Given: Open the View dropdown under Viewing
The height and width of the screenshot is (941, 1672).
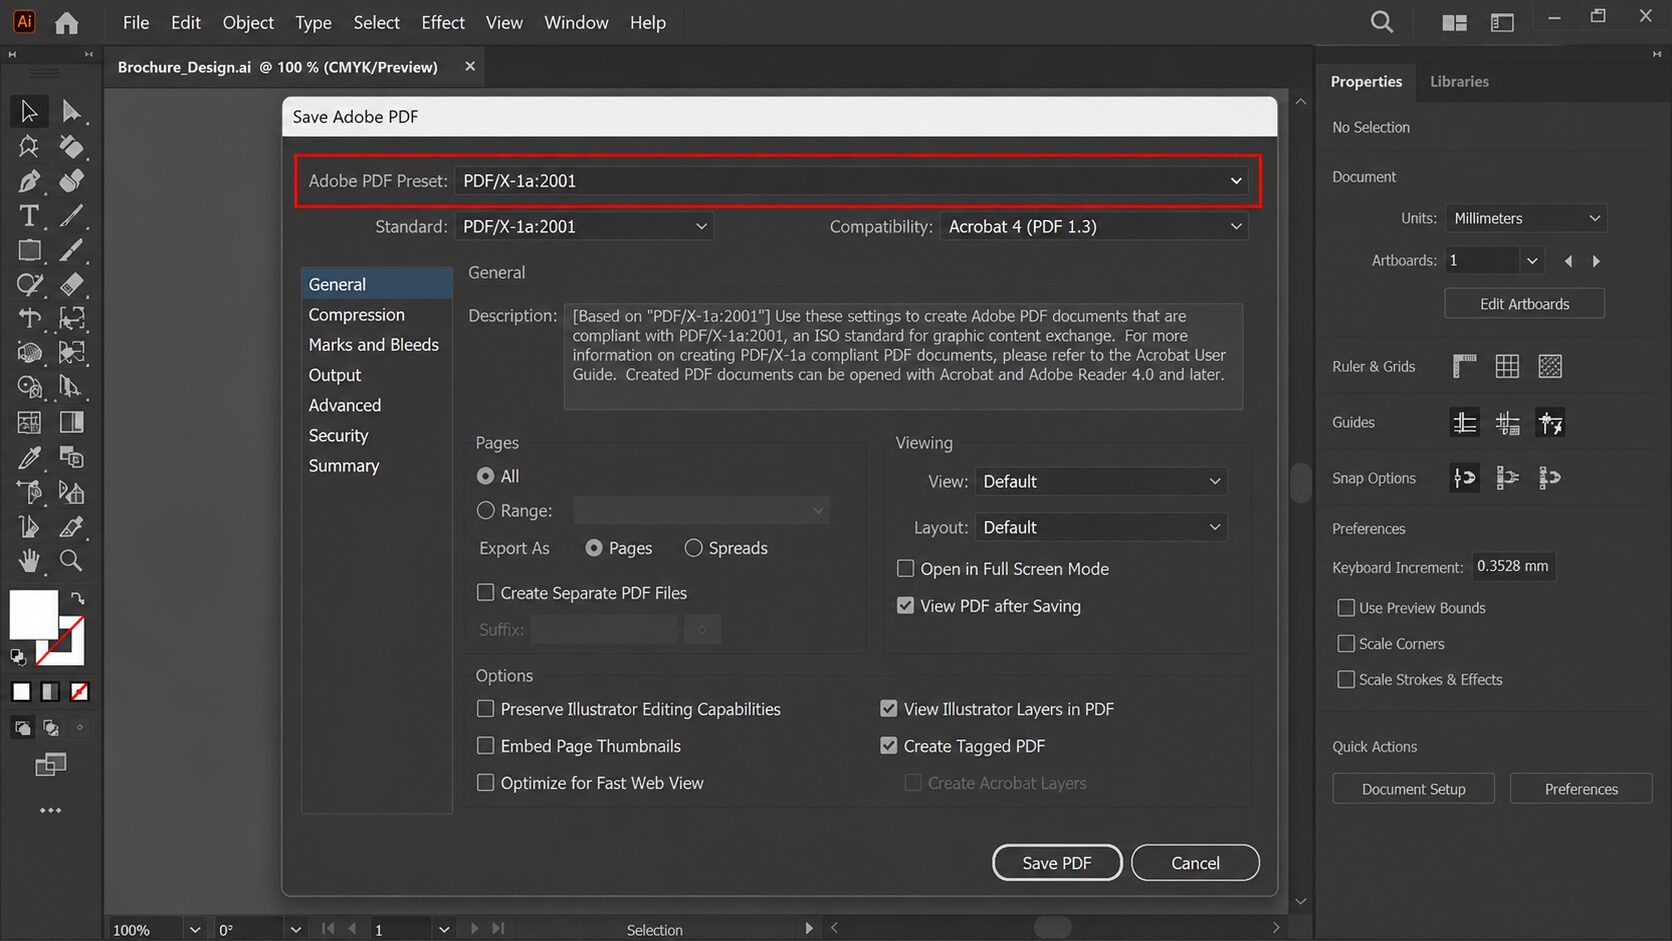Looking at the screenshot, I should [1101, 482].
